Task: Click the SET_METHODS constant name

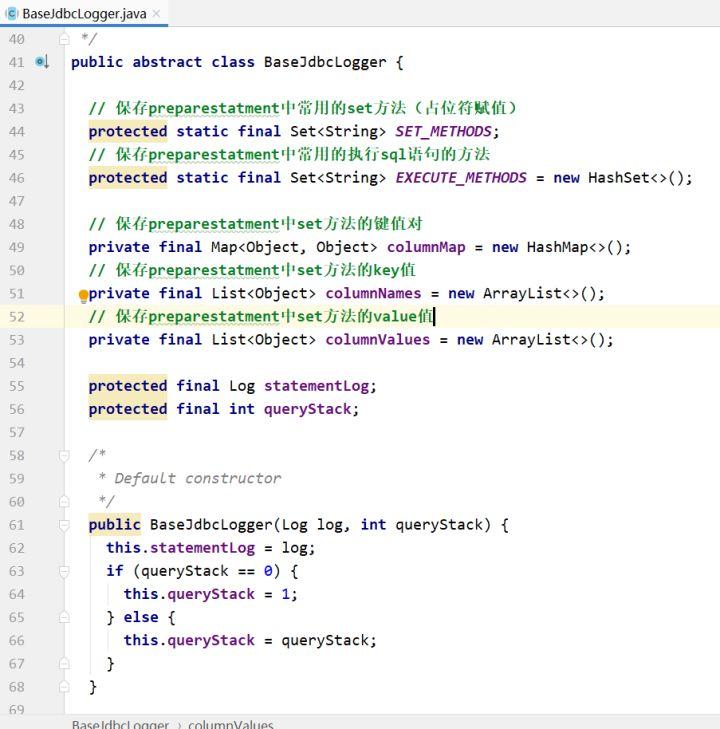Action: point(445,131)
